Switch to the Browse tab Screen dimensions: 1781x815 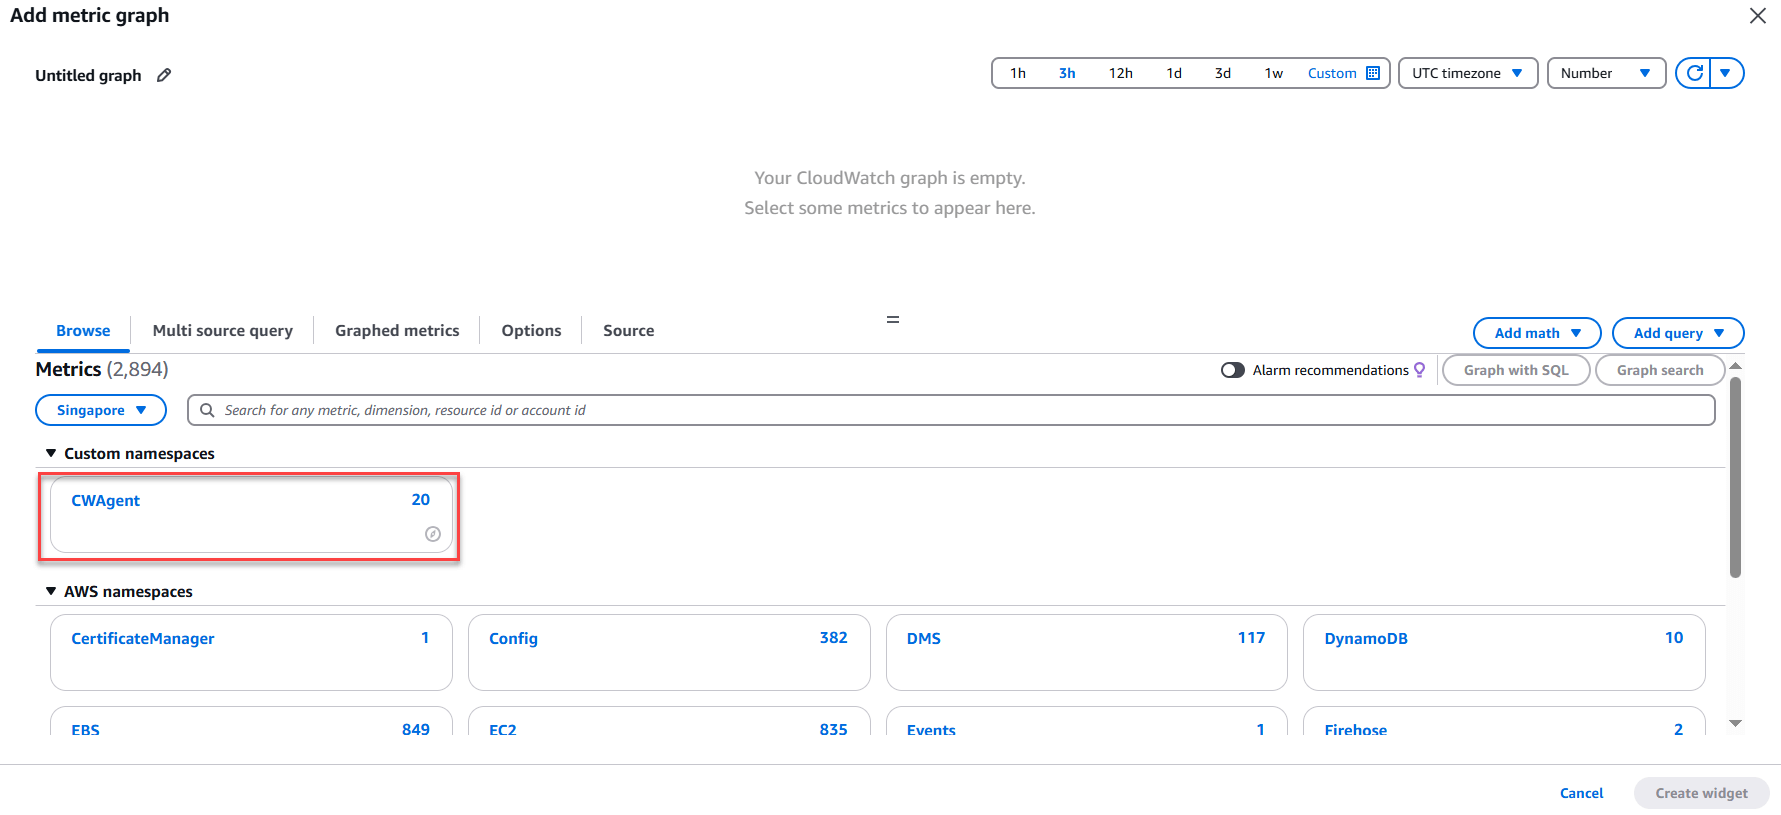point(83,331)
